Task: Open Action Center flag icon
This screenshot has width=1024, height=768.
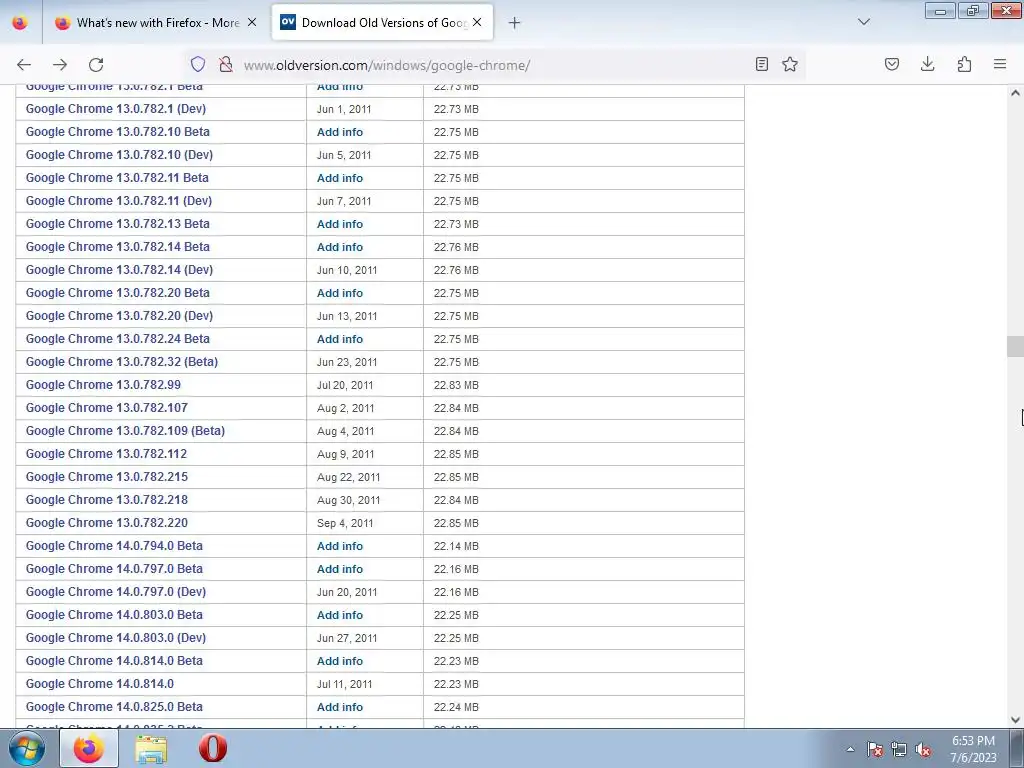Action: point(874,749)
